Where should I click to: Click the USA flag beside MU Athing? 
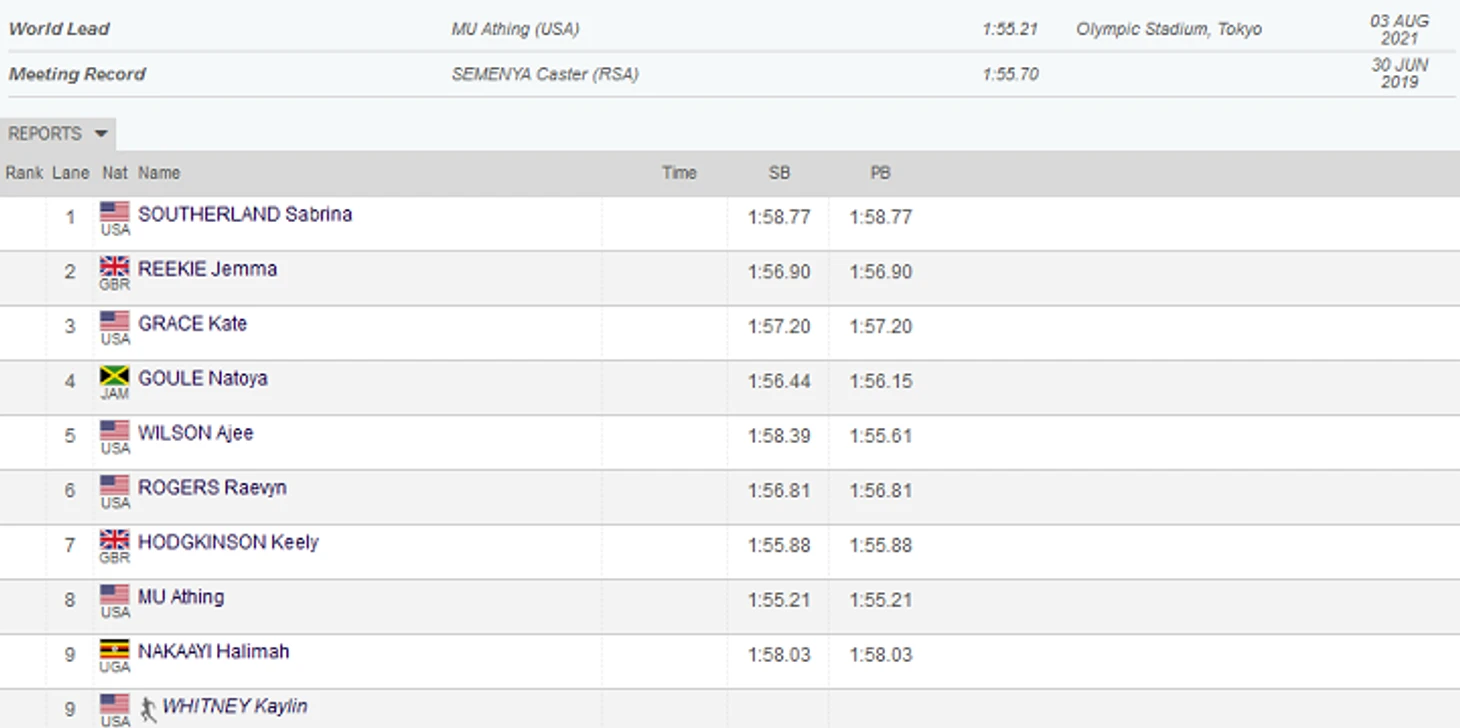point(115,595)
